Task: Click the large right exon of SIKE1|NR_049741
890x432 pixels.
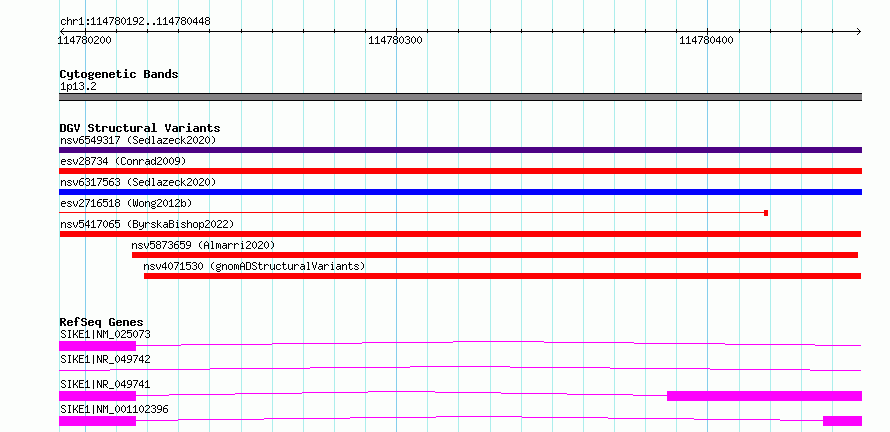Action: pyautogui.click(x=765, y=396)
